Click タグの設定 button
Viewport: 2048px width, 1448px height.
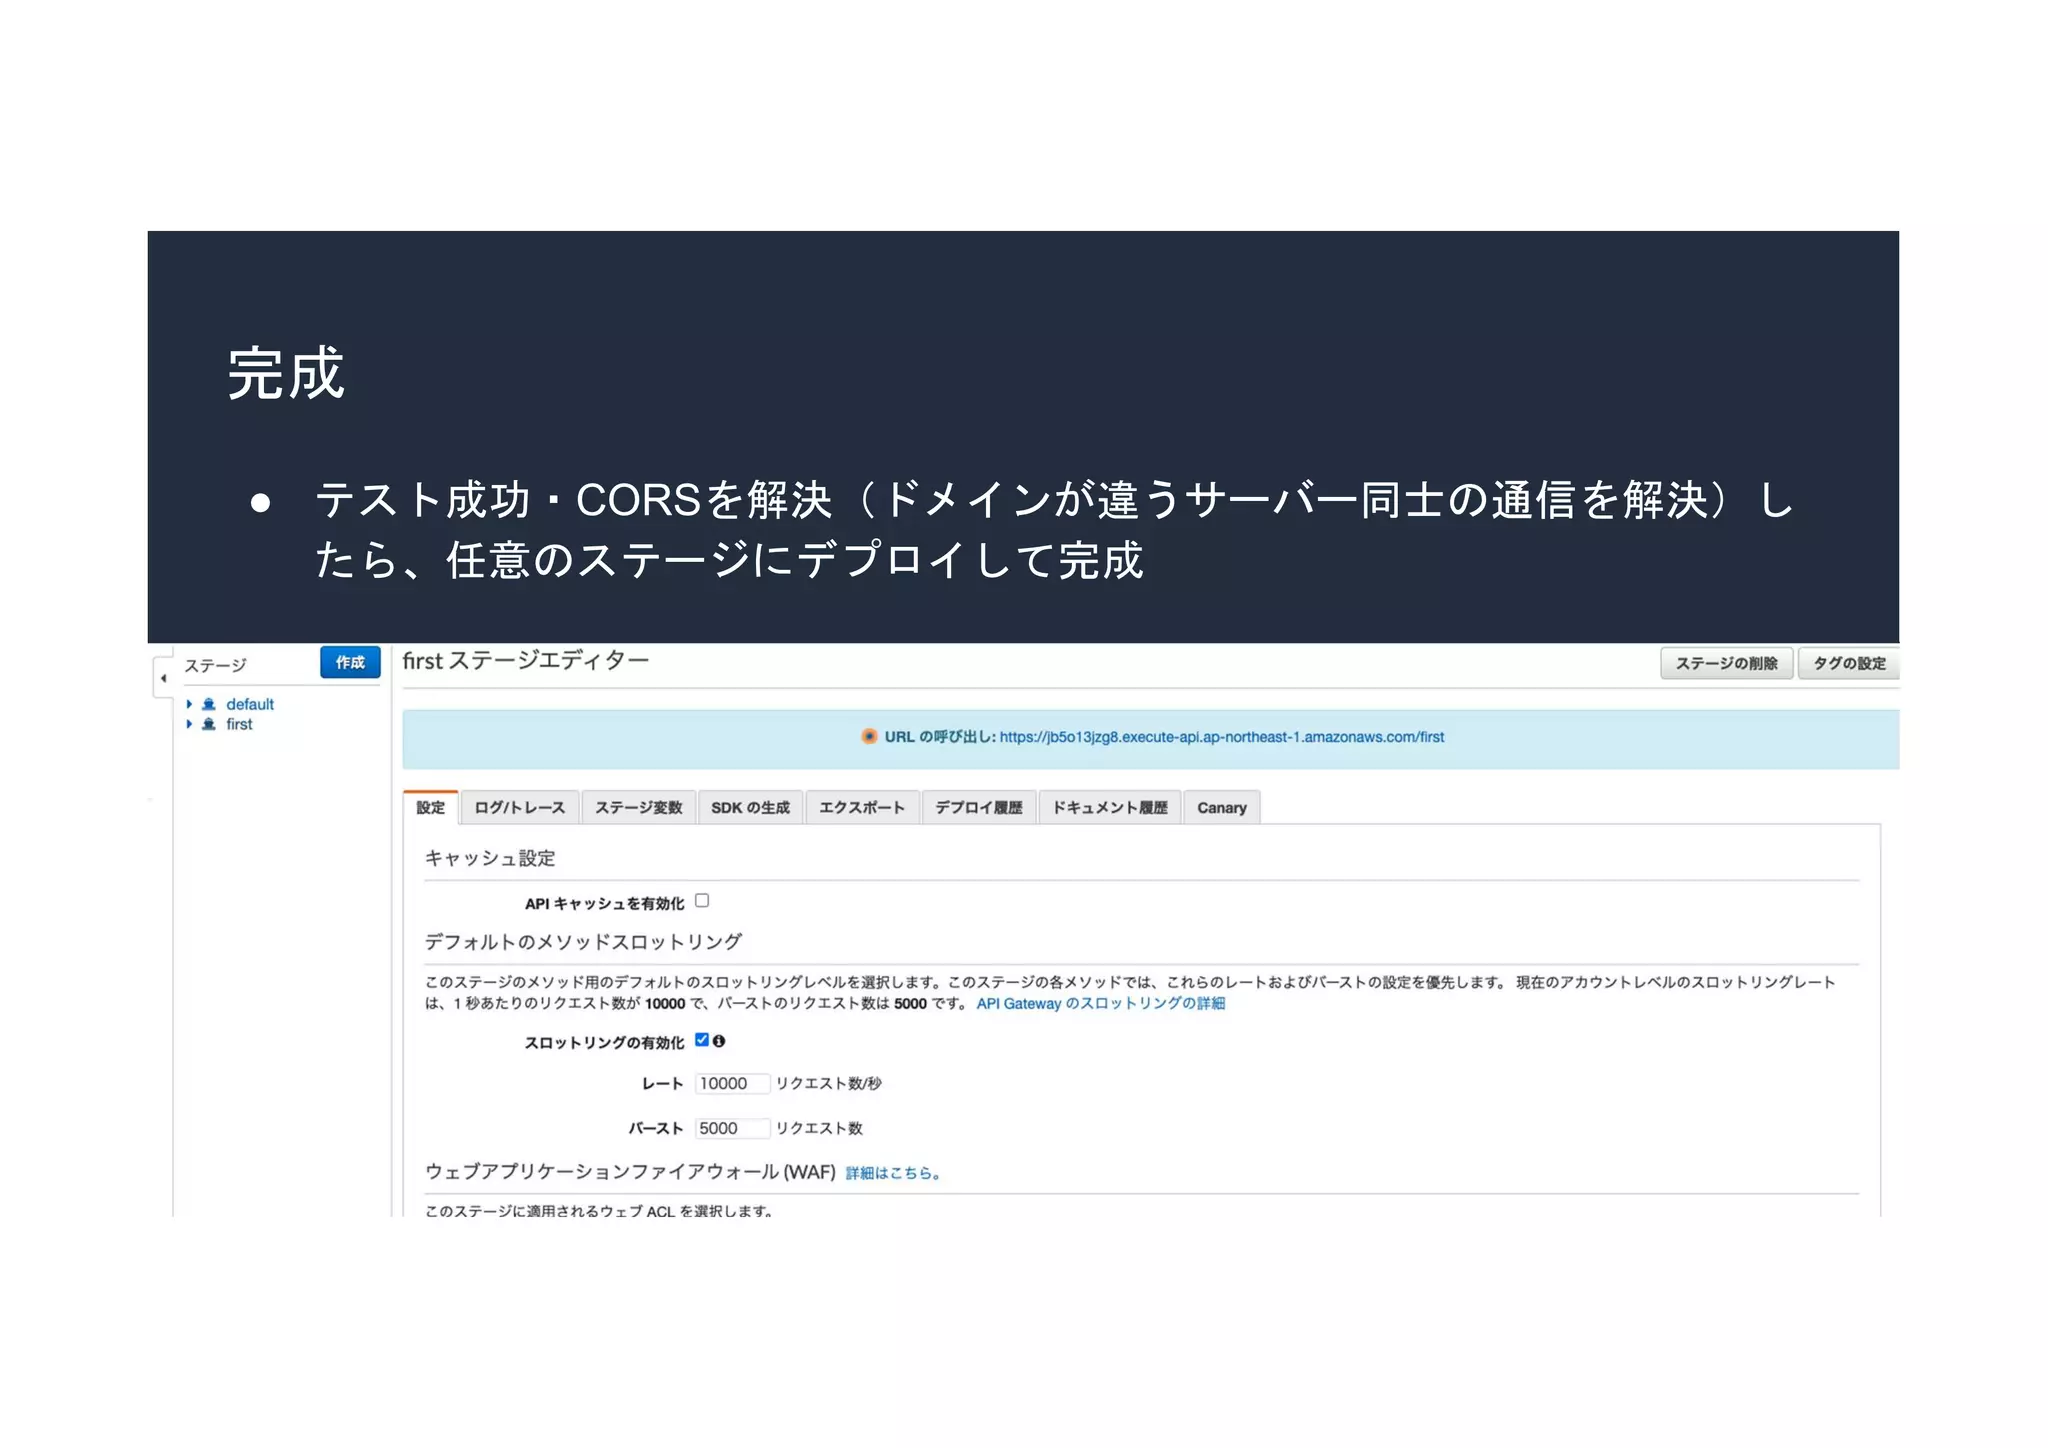(1848, 663)
